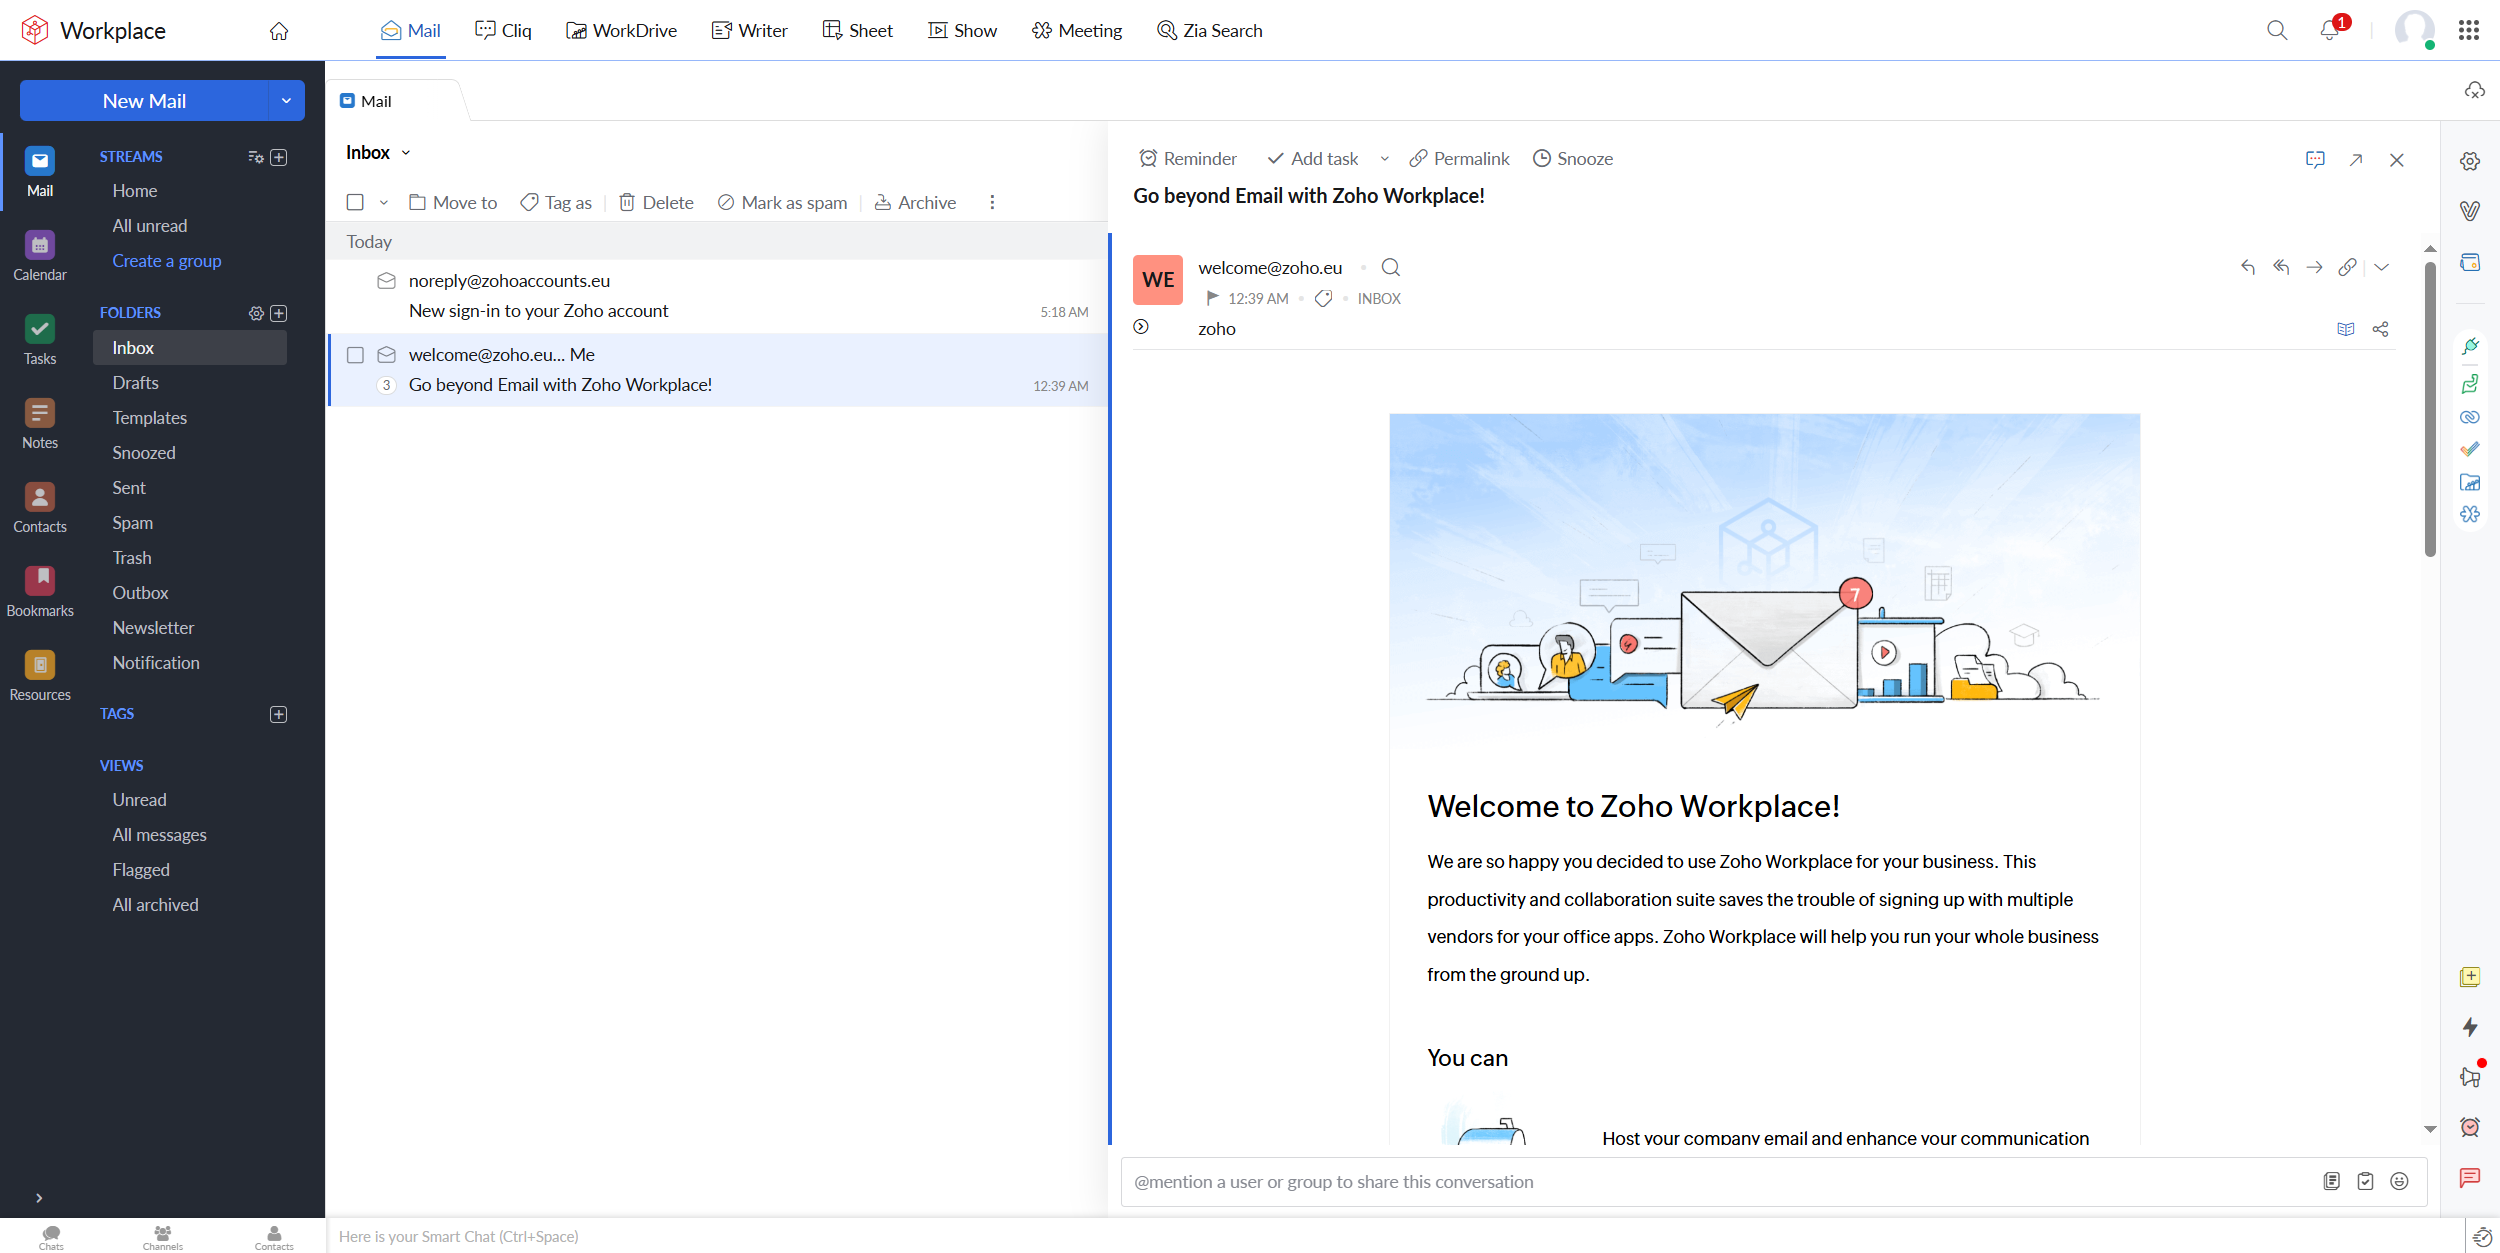Go to the Workplace home icon

coord(279,31)
